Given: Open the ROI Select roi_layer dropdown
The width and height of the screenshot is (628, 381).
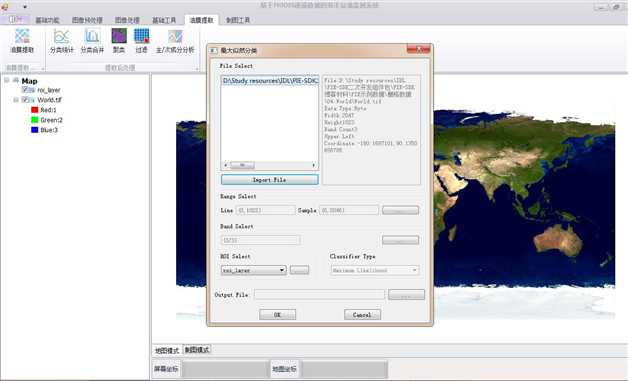Looking at the screenshot, I should pyautogui.click(x=282, y=270).
